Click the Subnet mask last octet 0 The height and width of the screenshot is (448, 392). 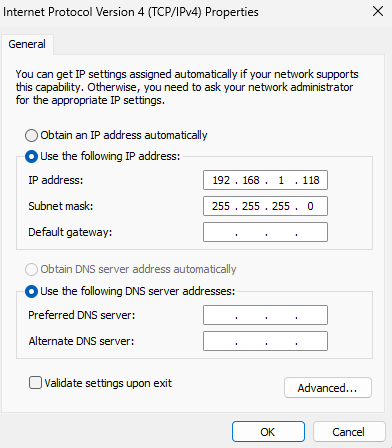[x=310, y=206]
